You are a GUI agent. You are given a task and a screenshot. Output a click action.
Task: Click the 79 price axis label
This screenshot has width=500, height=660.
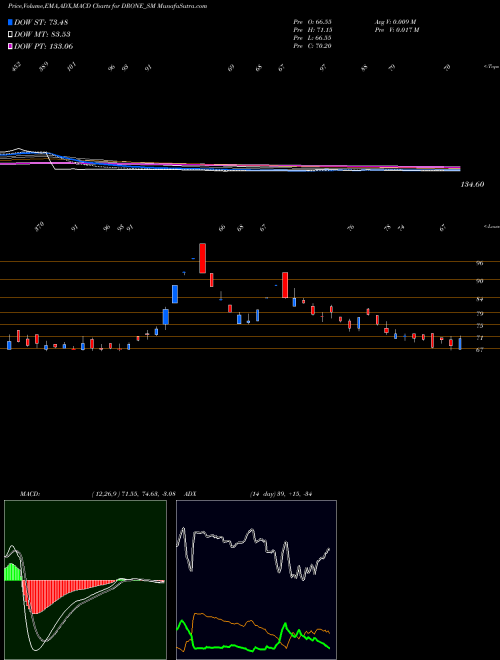tap(479, 314)
